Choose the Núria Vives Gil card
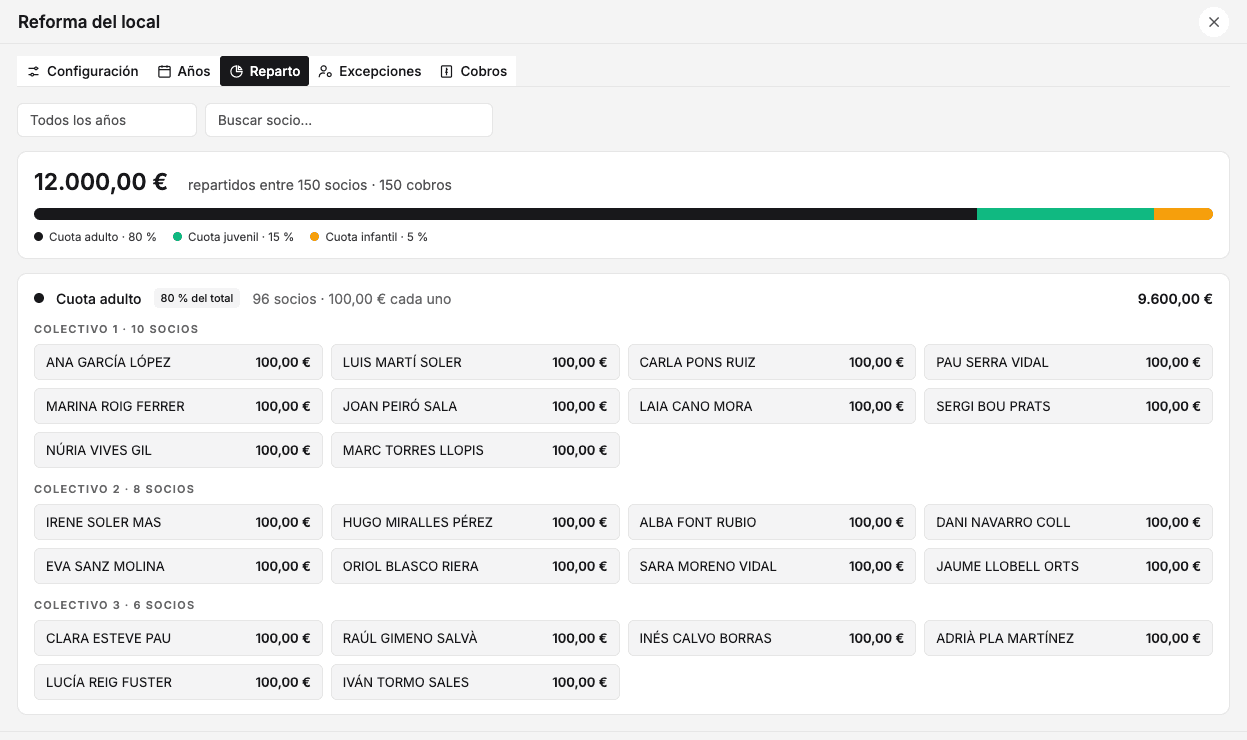Image resolution: width=1247 pixels, height=740 pixels. tap(178, 450)
